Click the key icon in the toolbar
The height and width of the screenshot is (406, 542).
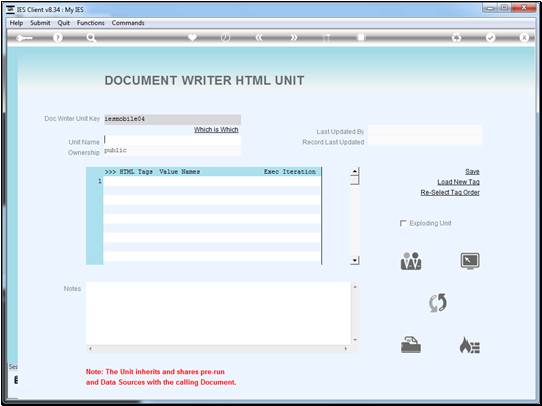click(24, 38)
